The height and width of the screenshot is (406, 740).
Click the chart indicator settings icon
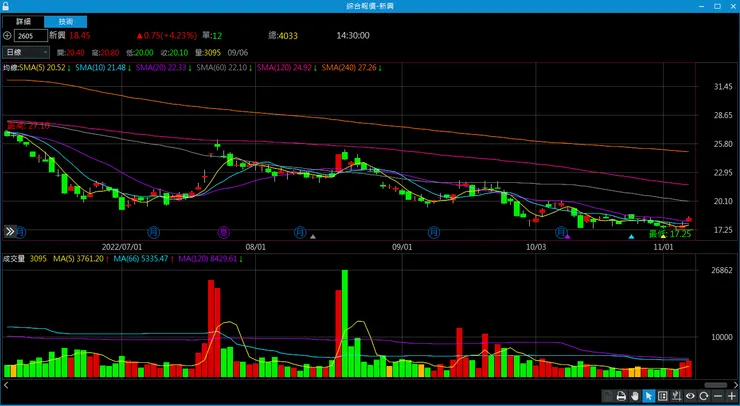[x=676, y=396]
